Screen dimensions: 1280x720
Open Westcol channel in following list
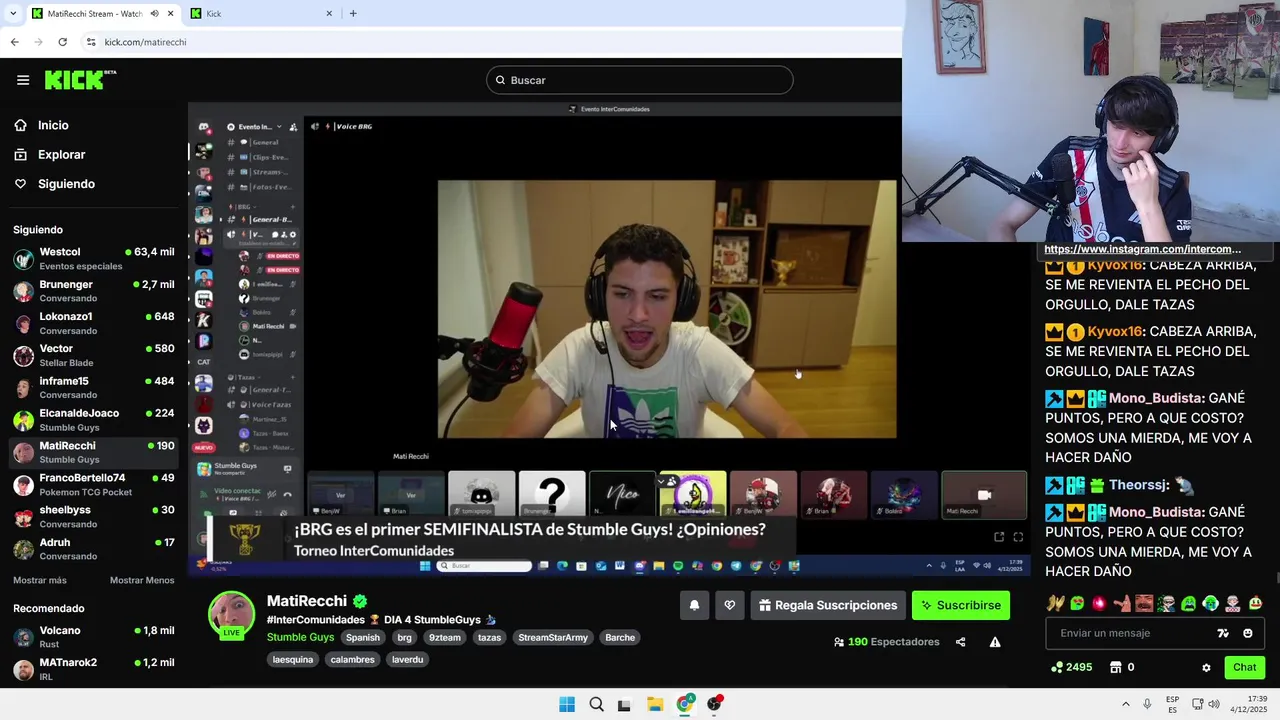(94, 259)
